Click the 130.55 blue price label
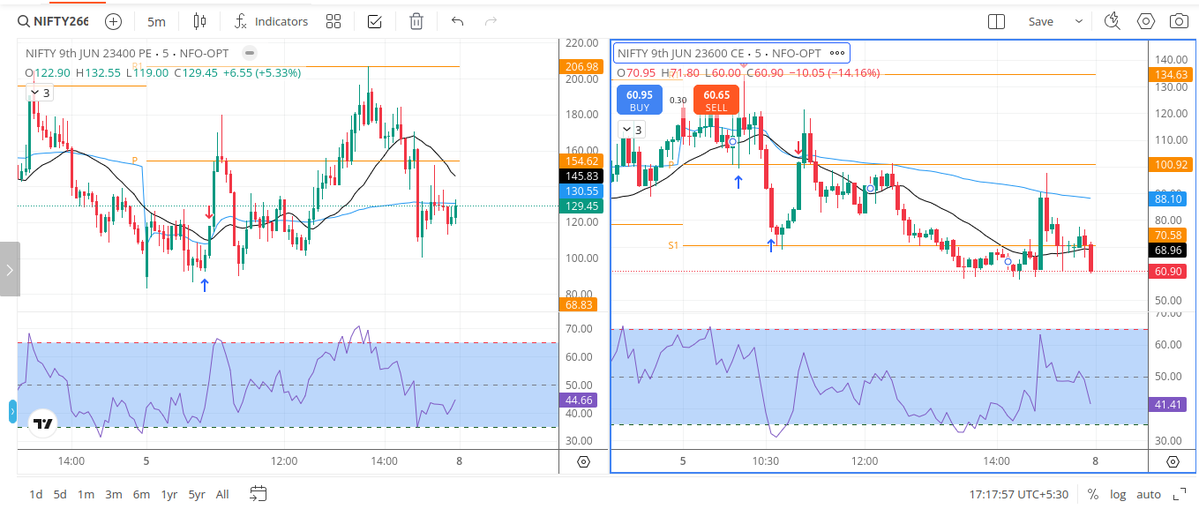 coord(582,190)
